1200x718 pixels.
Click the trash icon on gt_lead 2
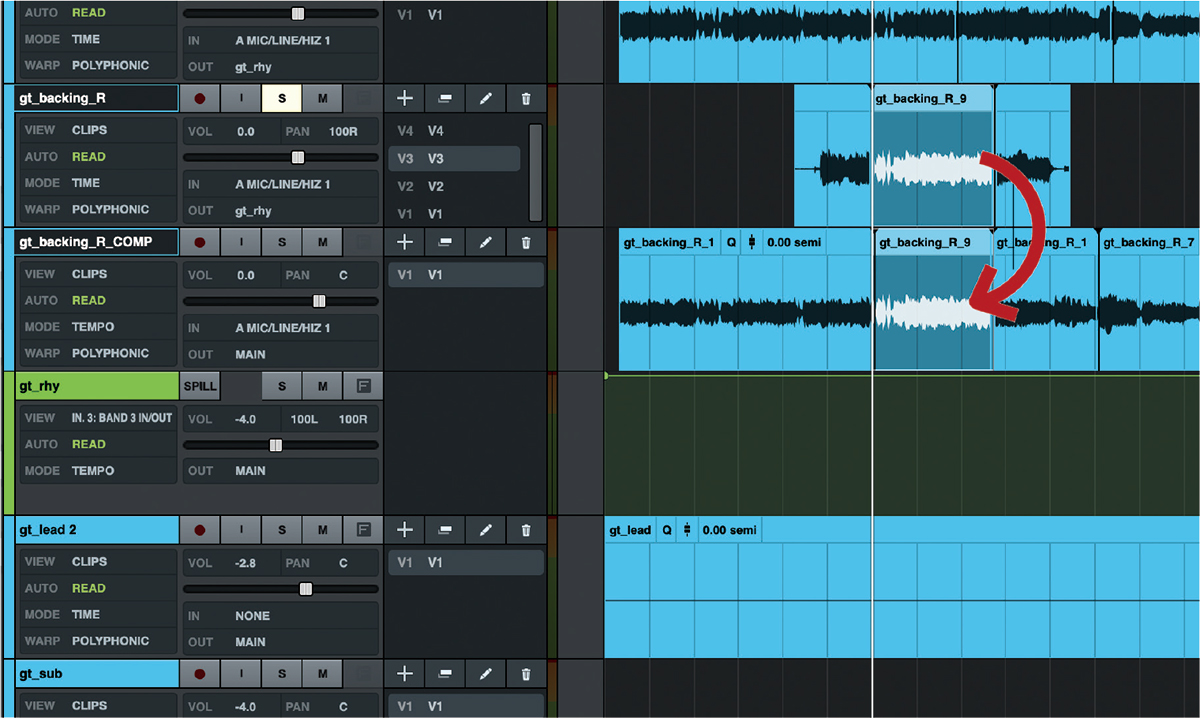526,530
